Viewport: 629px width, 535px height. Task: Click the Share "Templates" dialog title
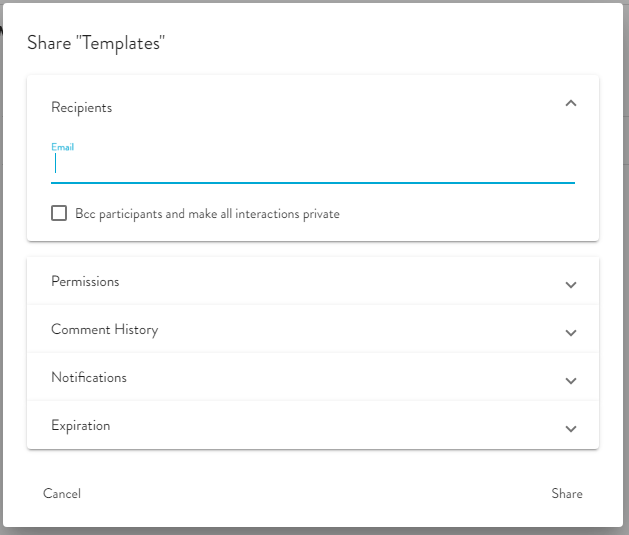(x=96, y=42)
